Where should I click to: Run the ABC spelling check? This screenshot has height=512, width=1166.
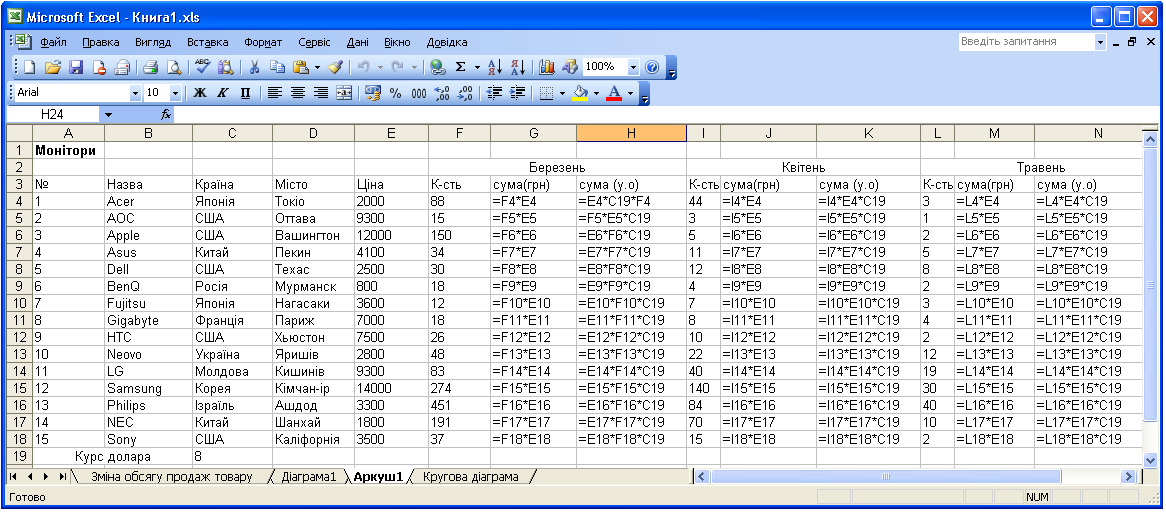(x=202, y=68)
